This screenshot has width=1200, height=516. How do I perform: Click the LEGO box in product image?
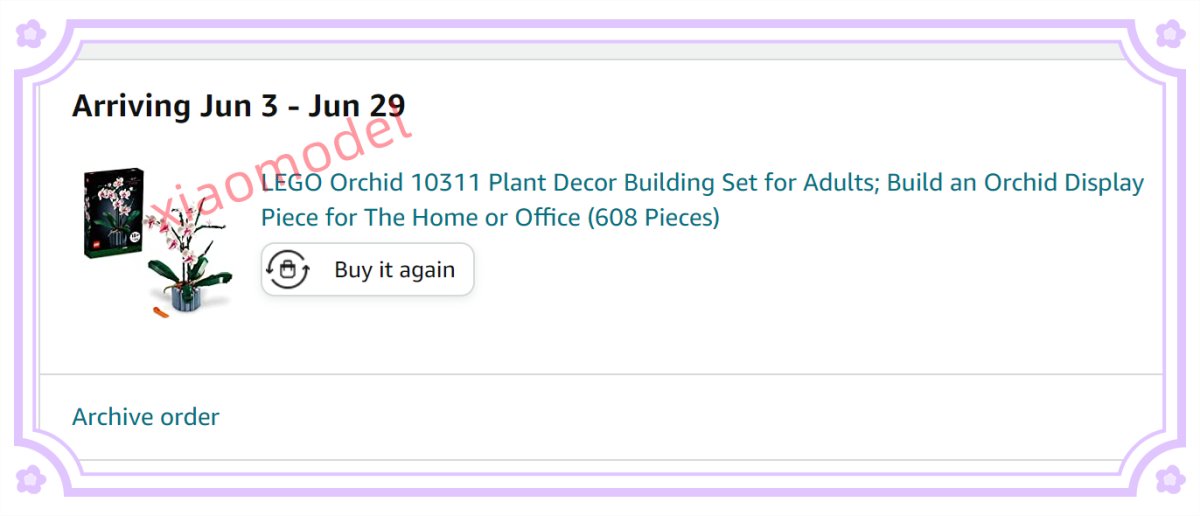tap(114, 213)
